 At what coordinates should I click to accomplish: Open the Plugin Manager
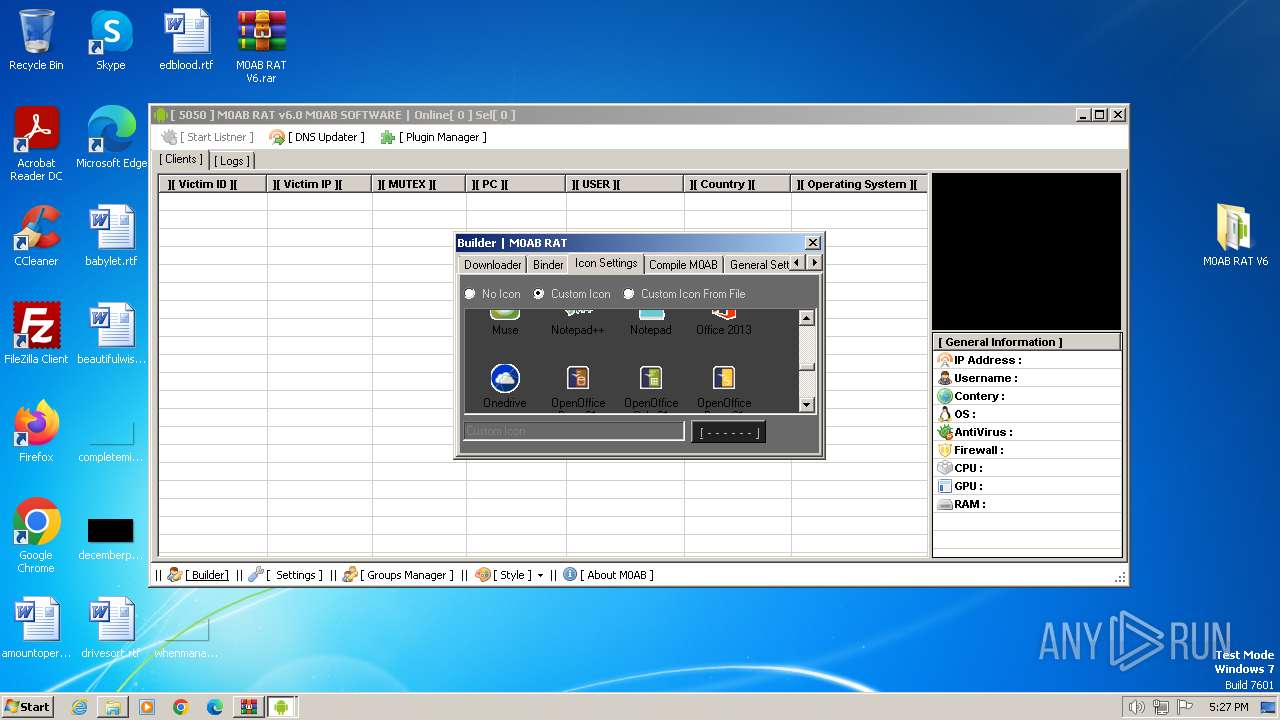(434, 137)
